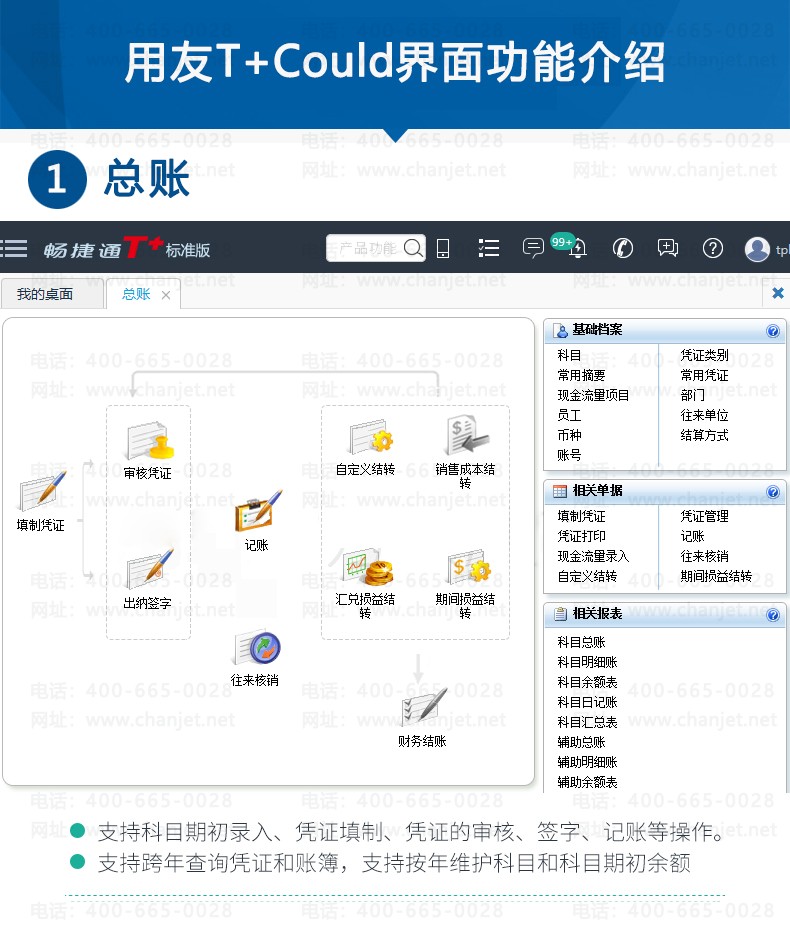790x930 pixels.
Task: Open 结算方式 link
Action: (704, 435)
